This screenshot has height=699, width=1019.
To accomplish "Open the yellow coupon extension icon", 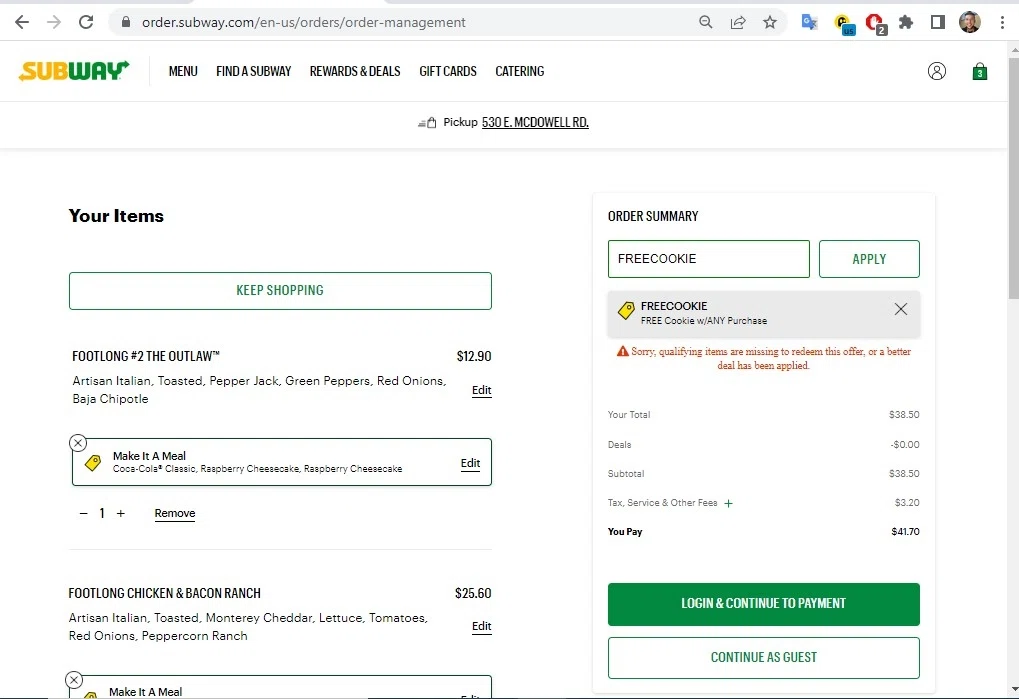I will (843, 23).
